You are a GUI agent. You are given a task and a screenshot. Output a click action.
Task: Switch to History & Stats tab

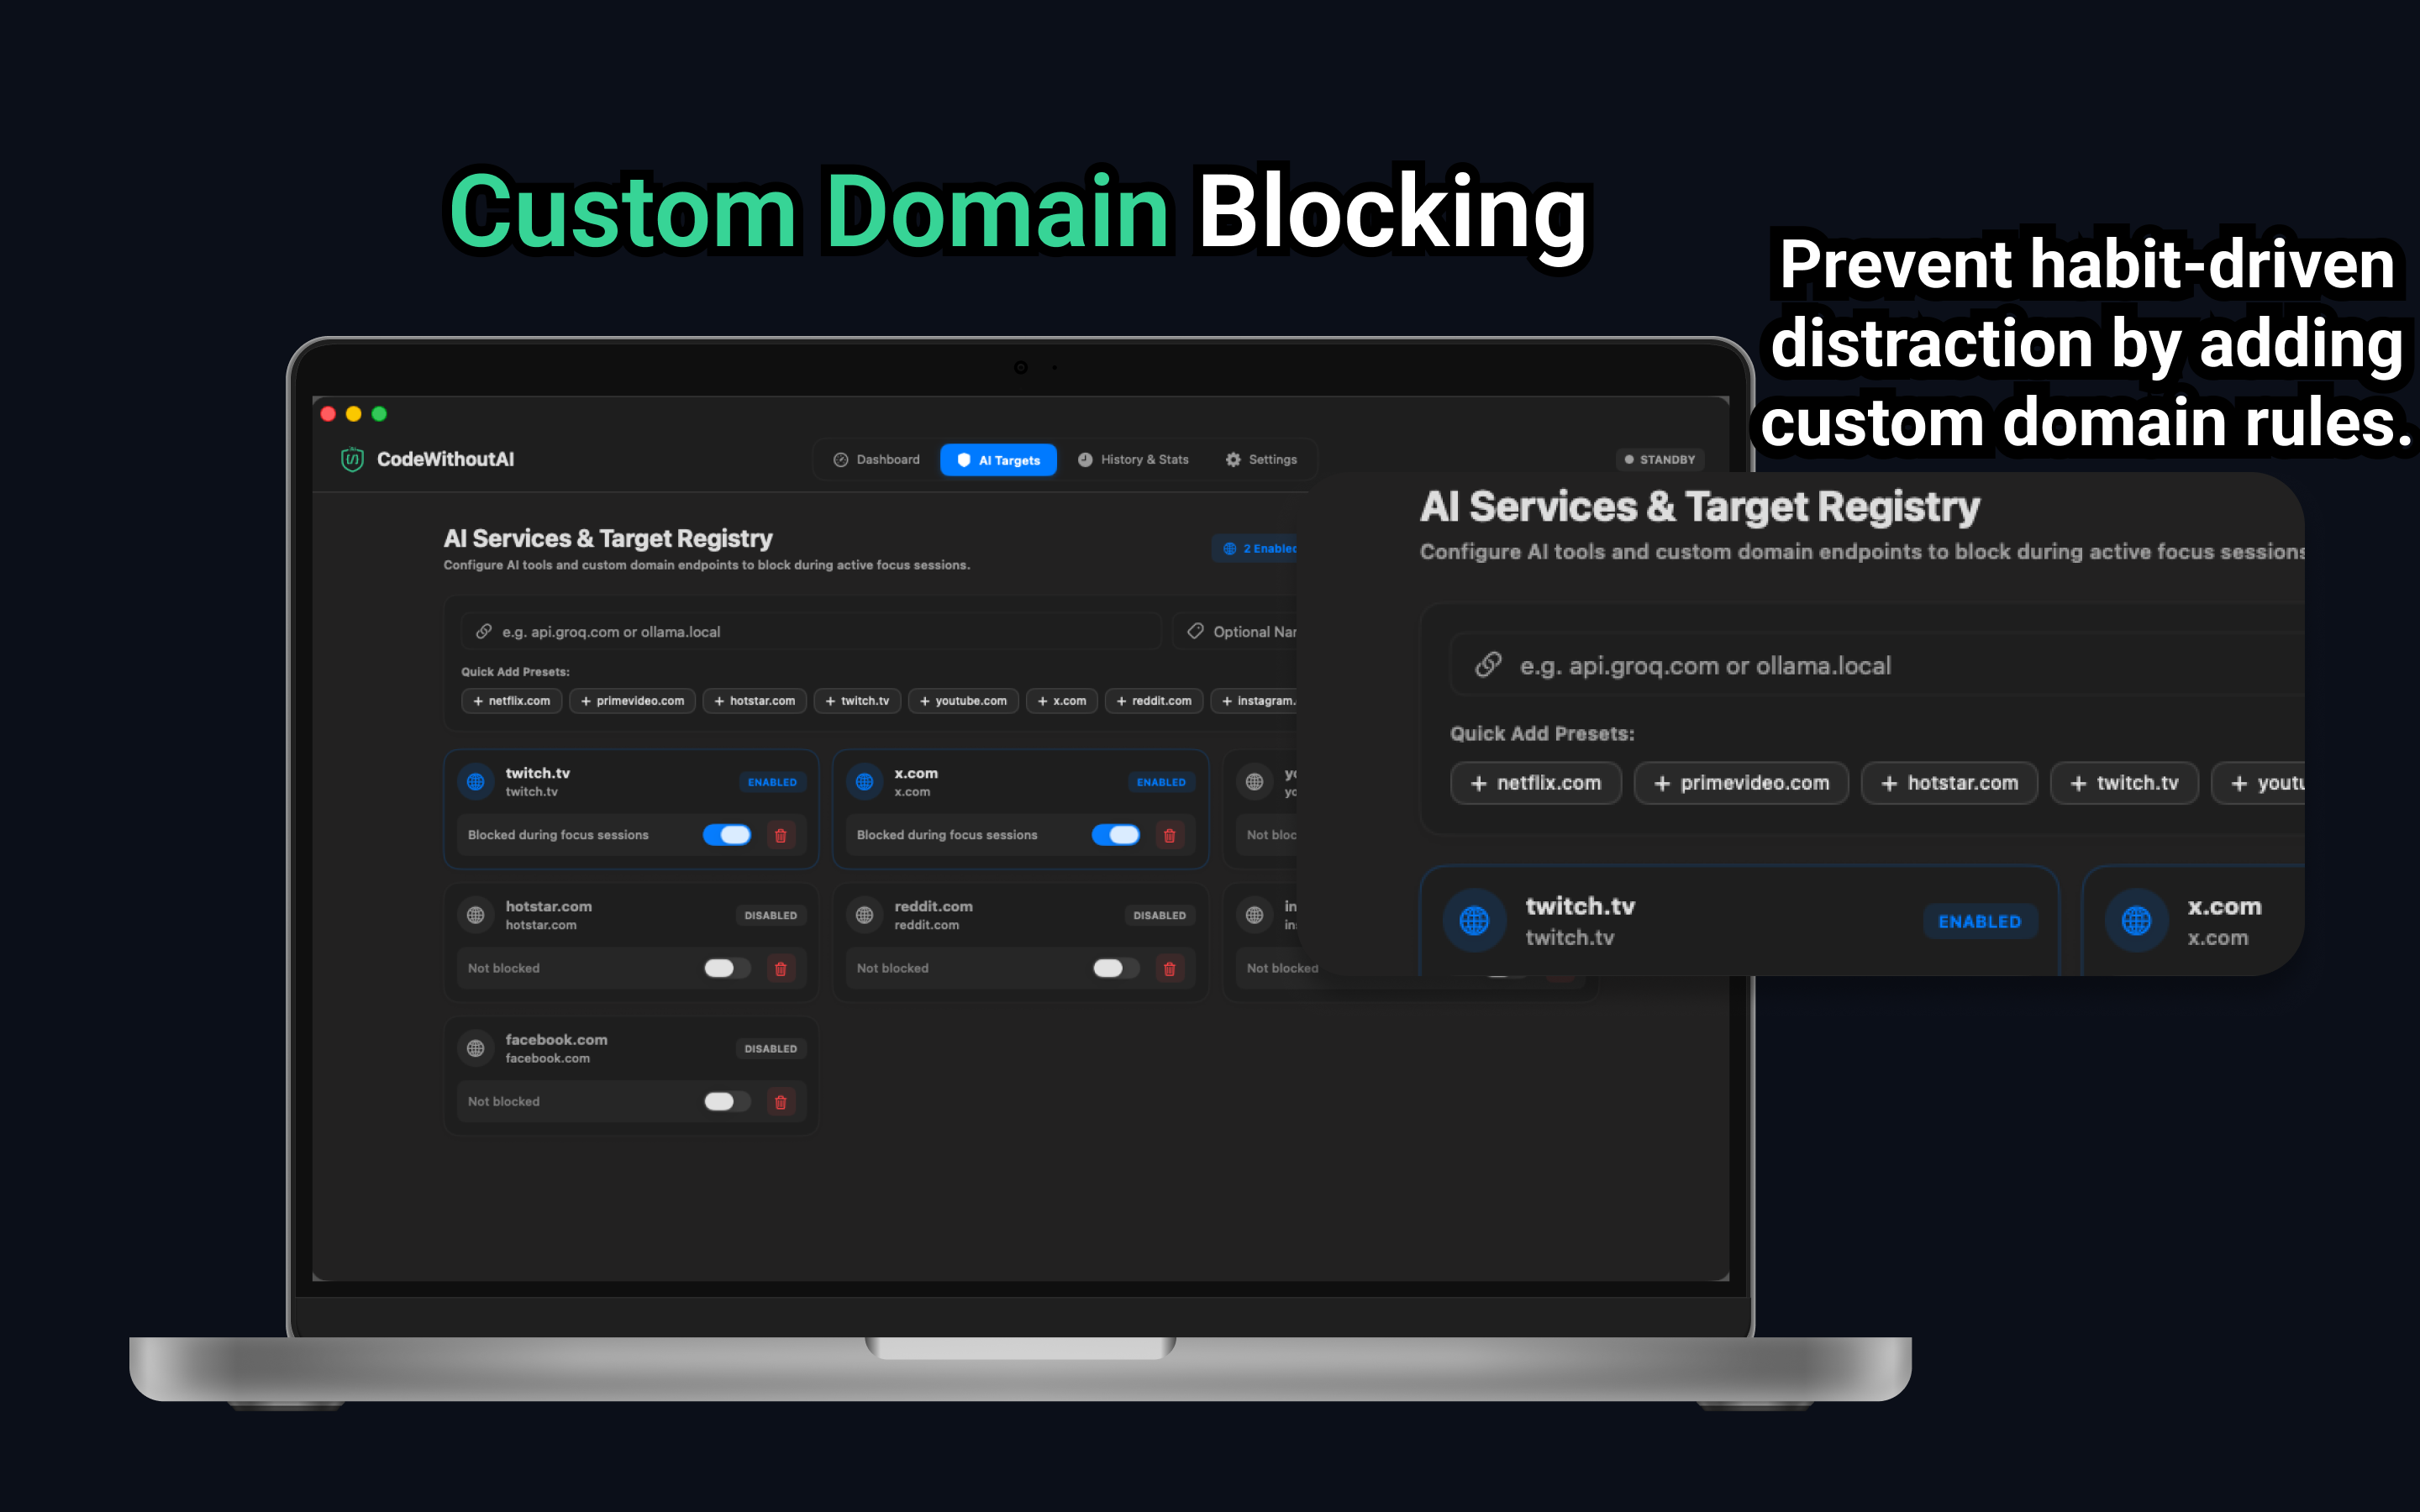coord(1133,460)
